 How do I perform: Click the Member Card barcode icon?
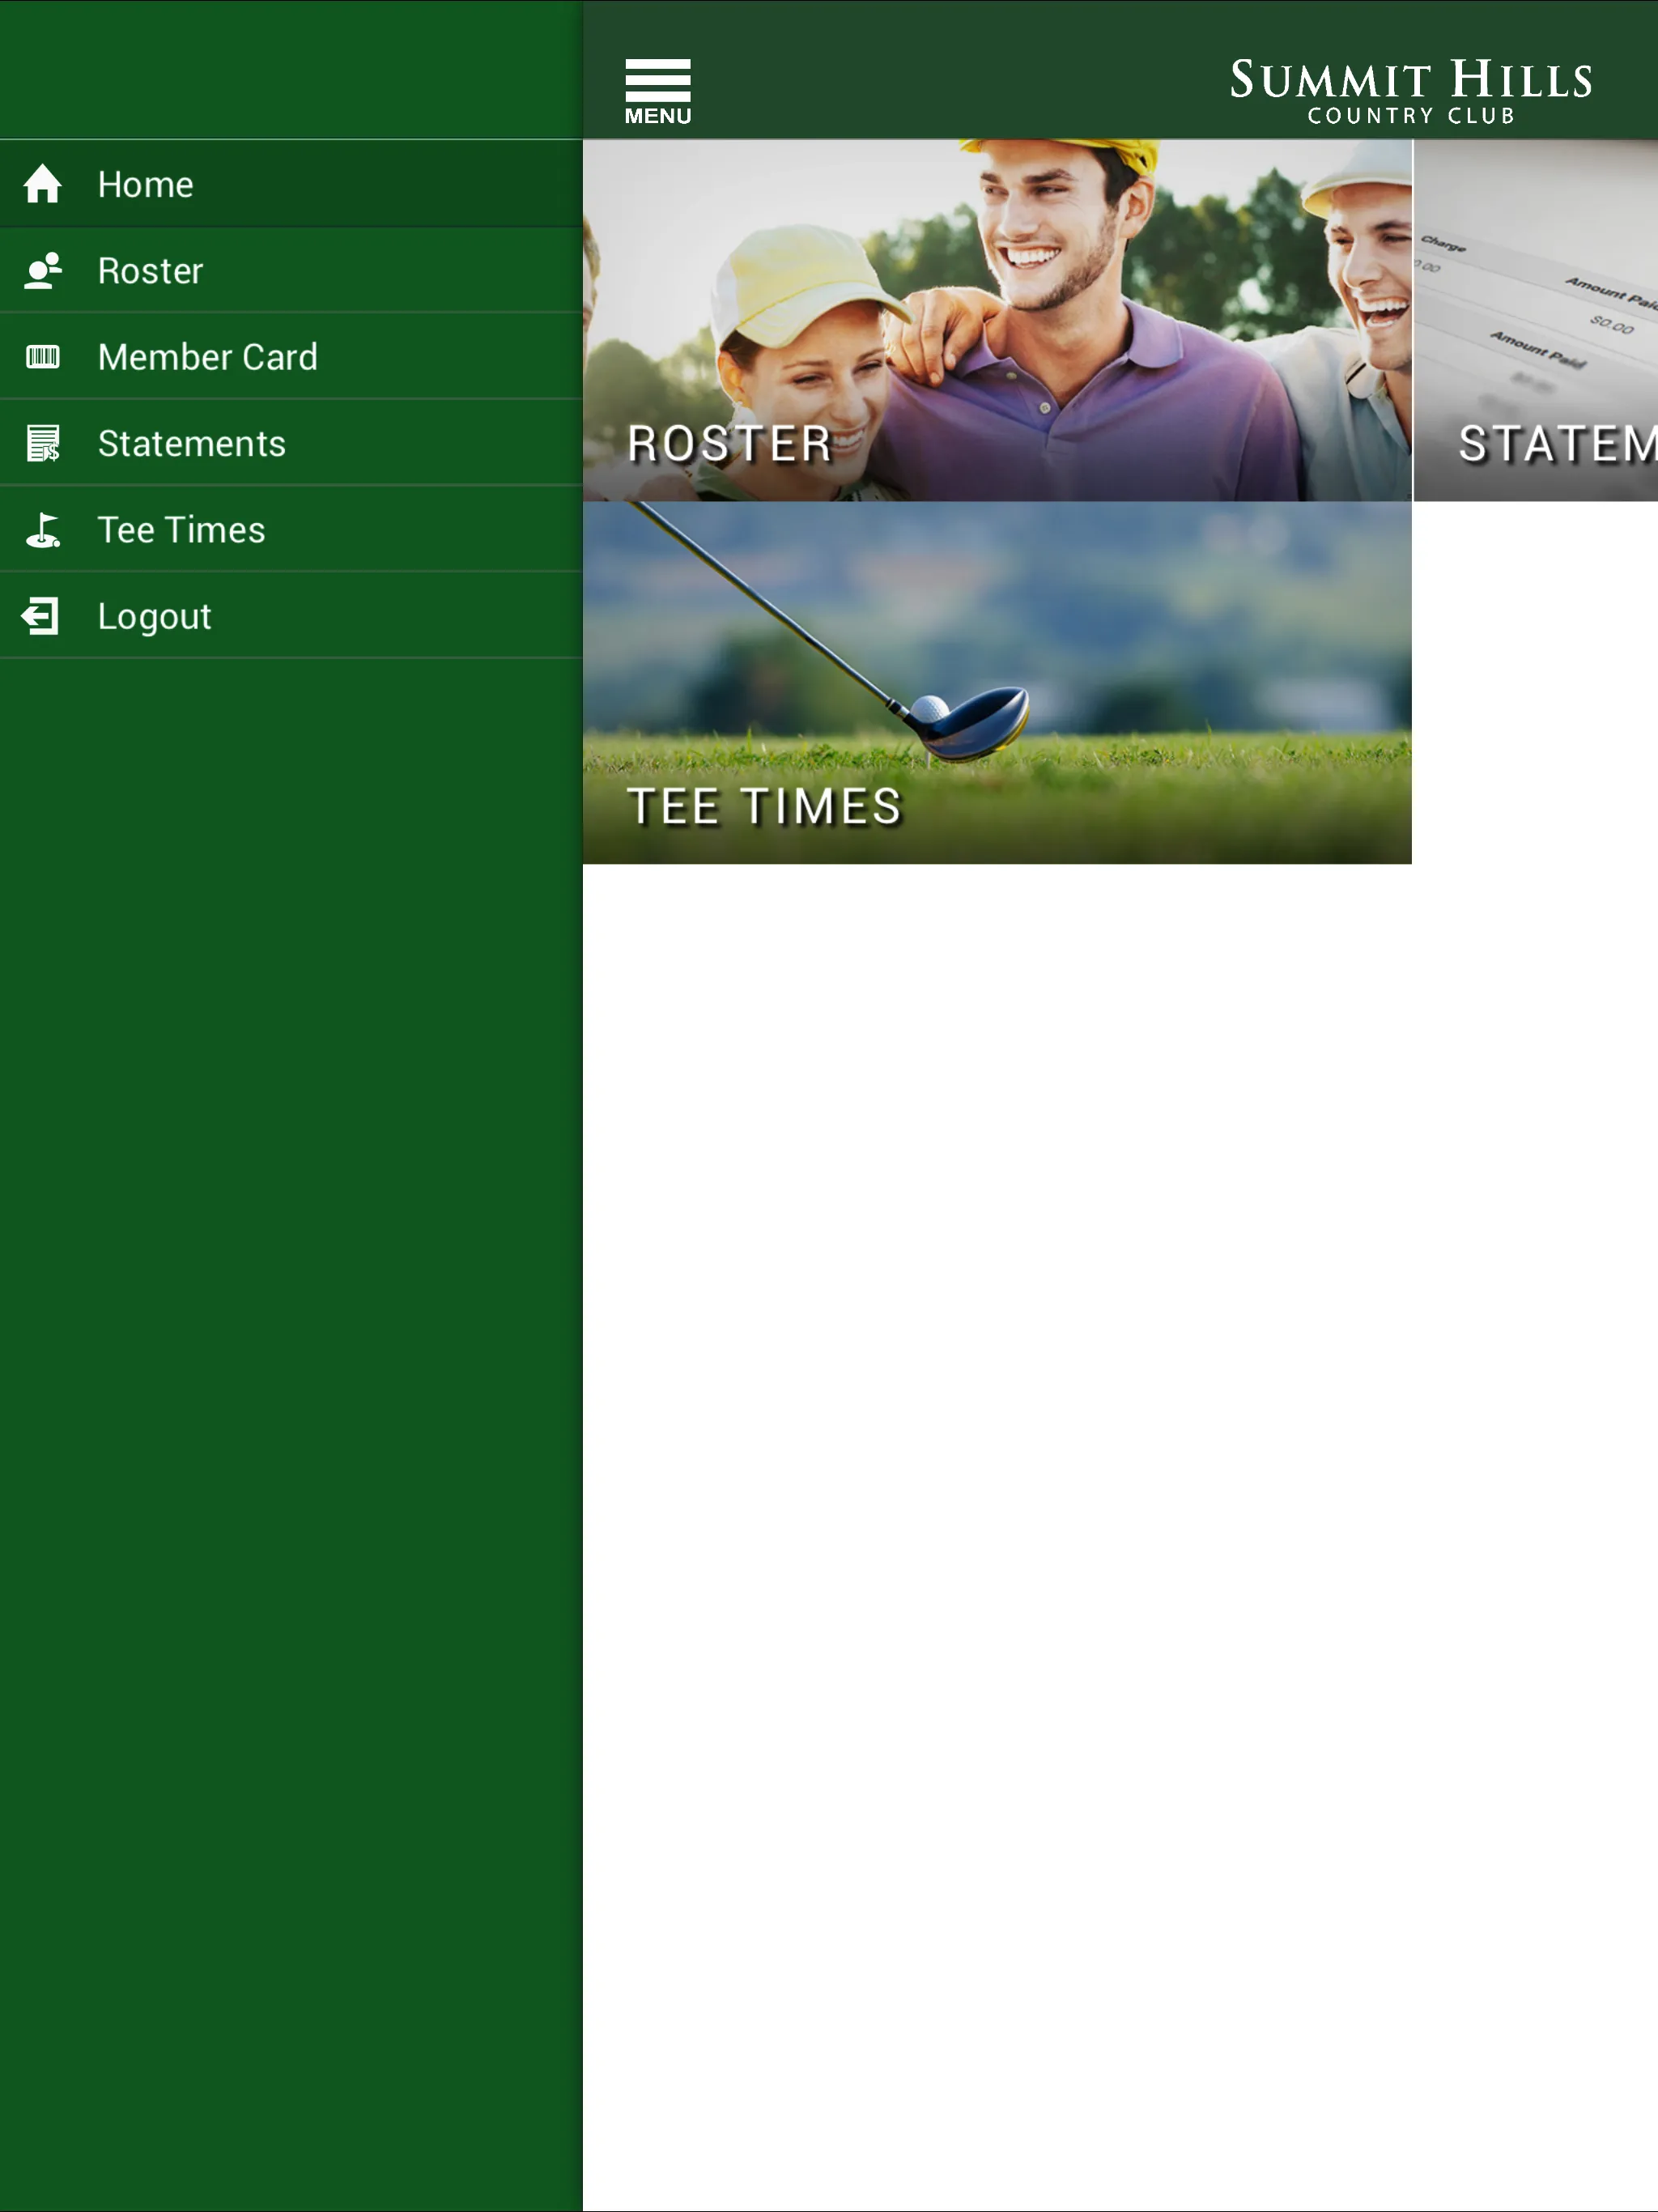click(45, 357)
